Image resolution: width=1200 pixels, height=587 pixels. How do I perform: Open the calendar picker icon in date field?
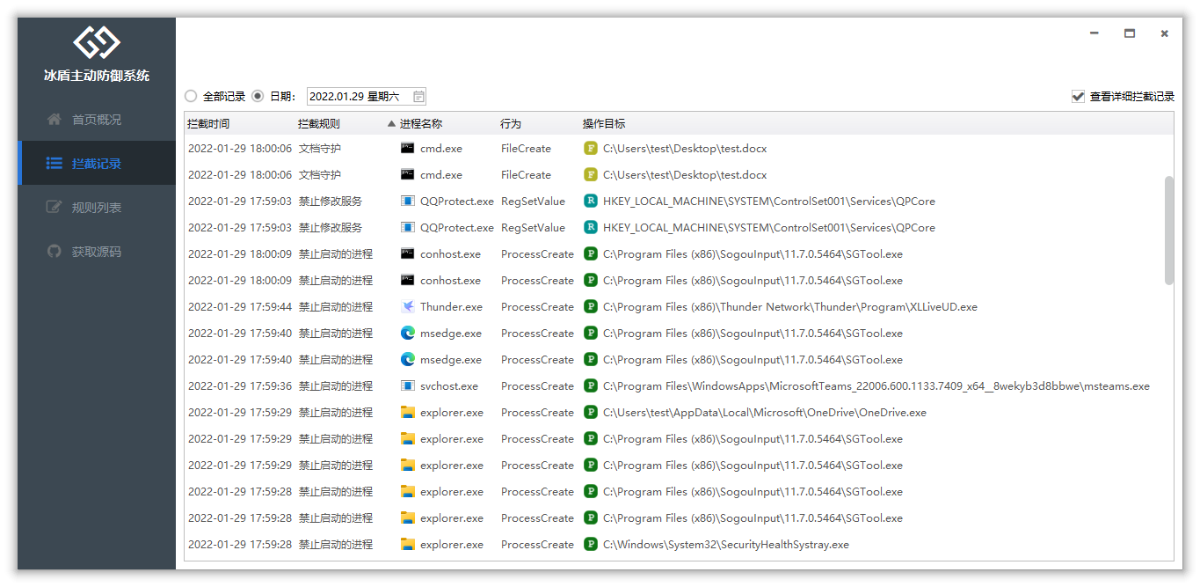click(x=419, y=96)
